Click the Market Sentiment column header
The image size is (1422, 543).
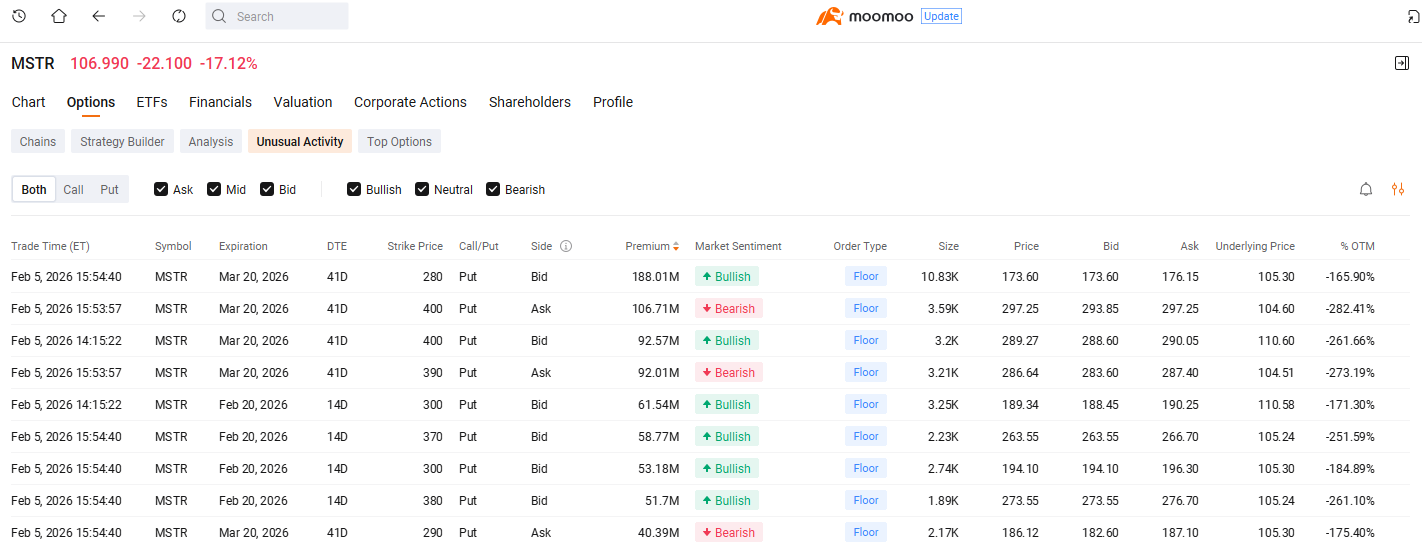pos(738,246)
